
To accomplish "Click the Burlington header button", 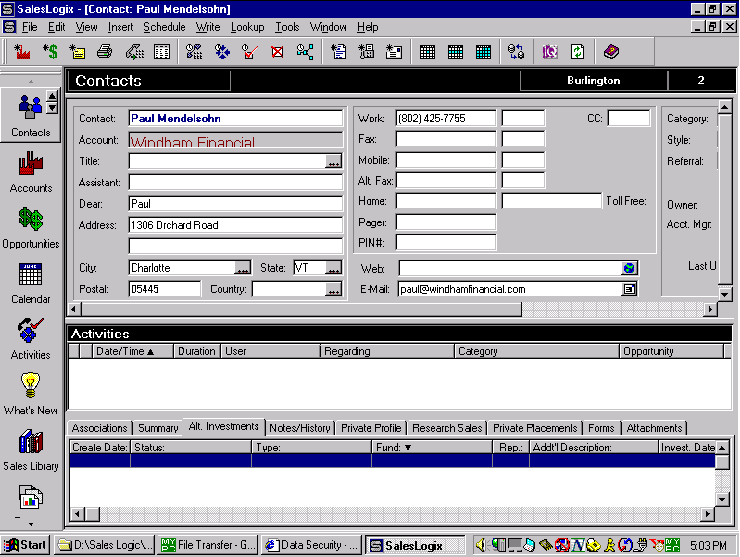I will [594, 80].
